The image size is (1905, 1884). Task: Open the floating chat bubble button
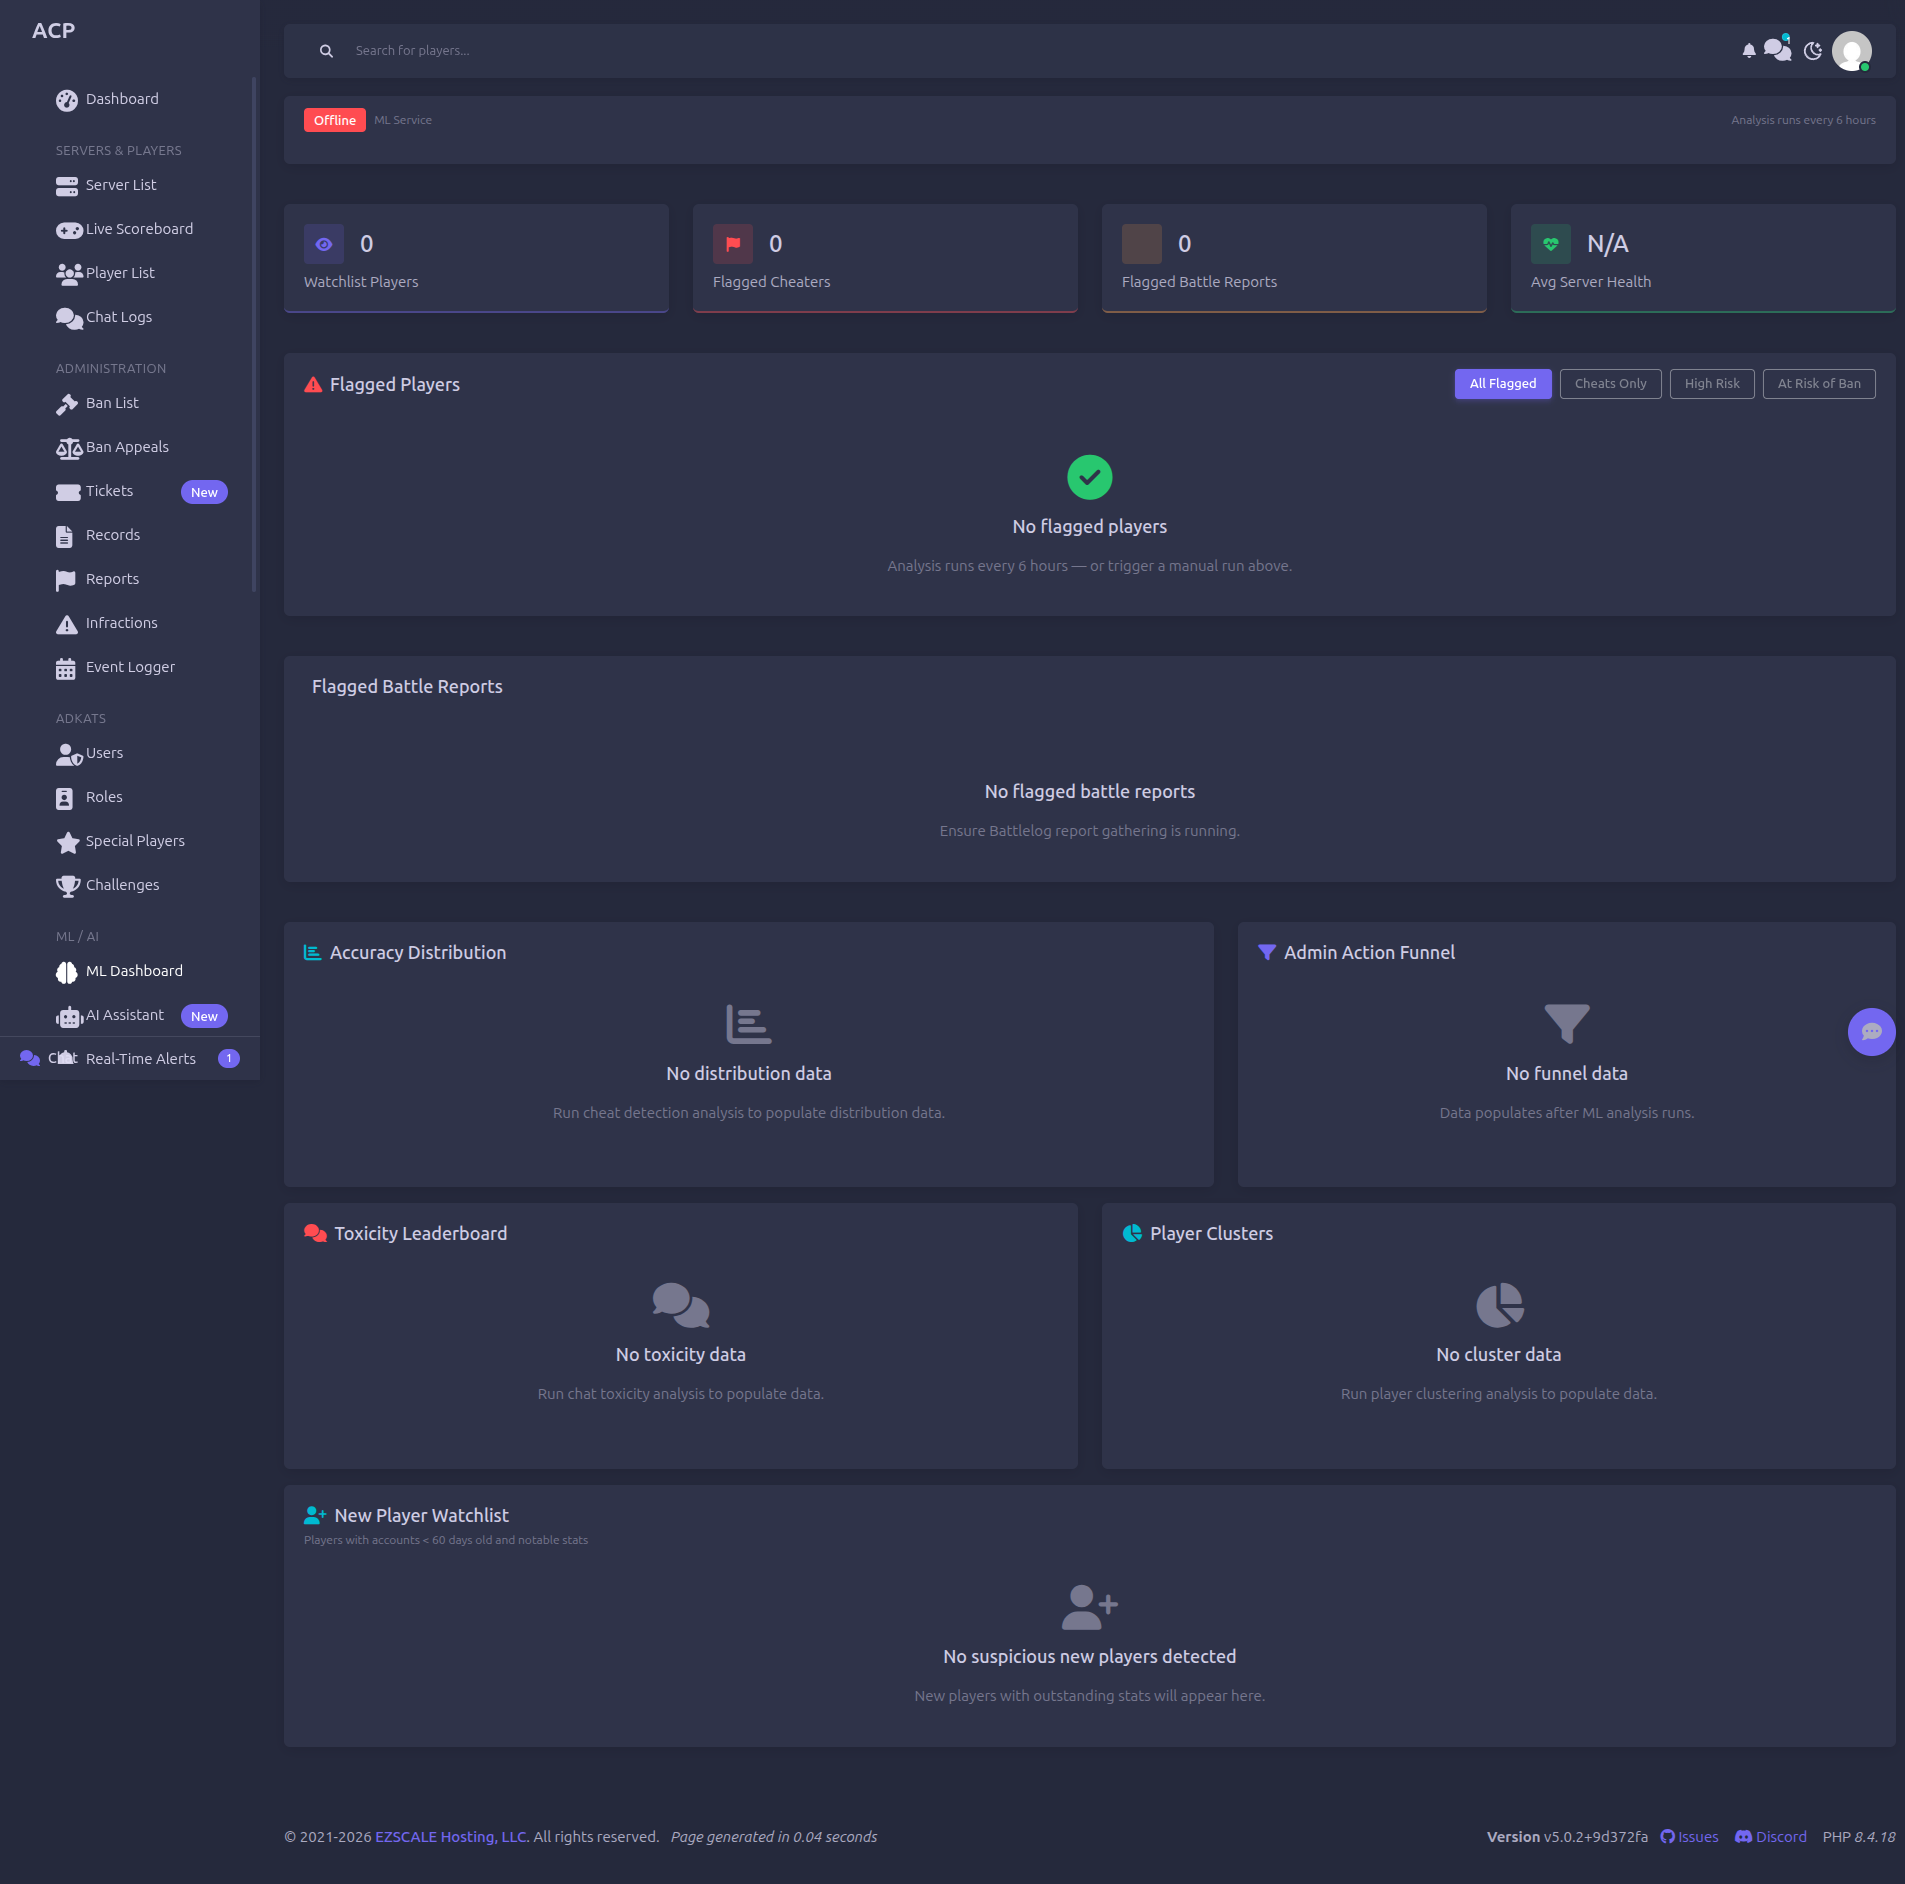tap(1871, 1032)
